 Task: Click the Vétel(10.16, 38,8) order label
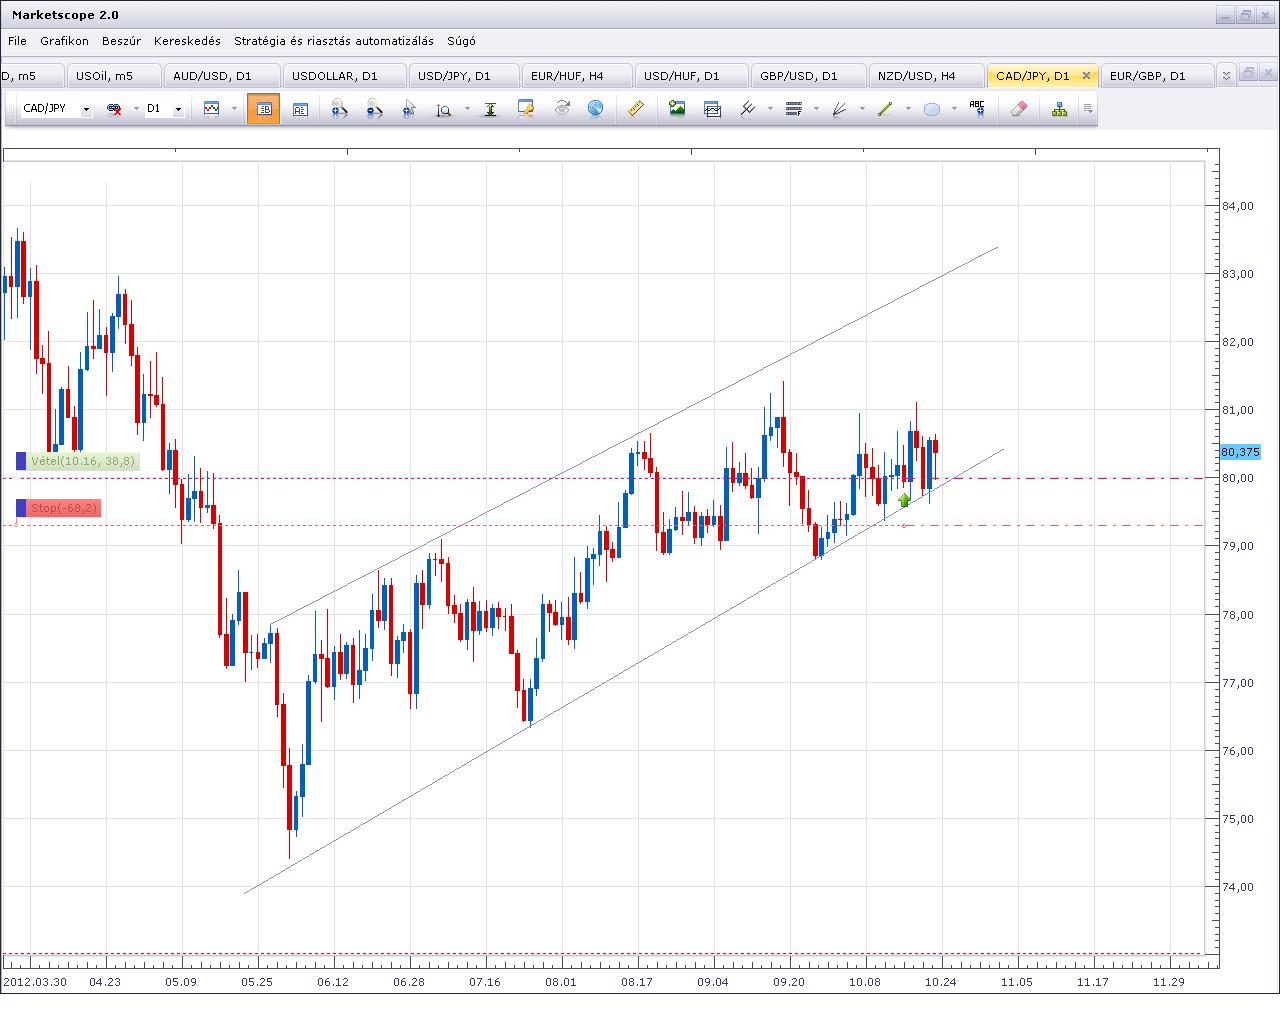pos(82,461)
